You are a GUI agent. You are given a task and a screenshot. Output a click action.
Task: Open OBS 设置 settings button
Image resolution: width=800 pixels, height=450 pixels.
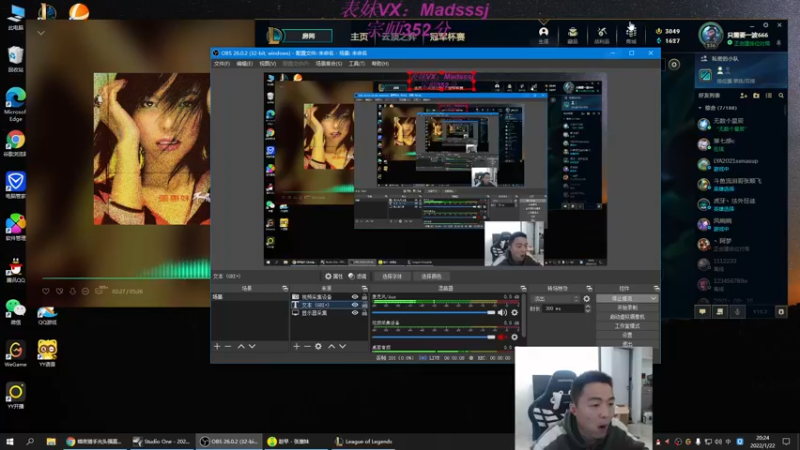pyautogui.click(x=627, y=335)
